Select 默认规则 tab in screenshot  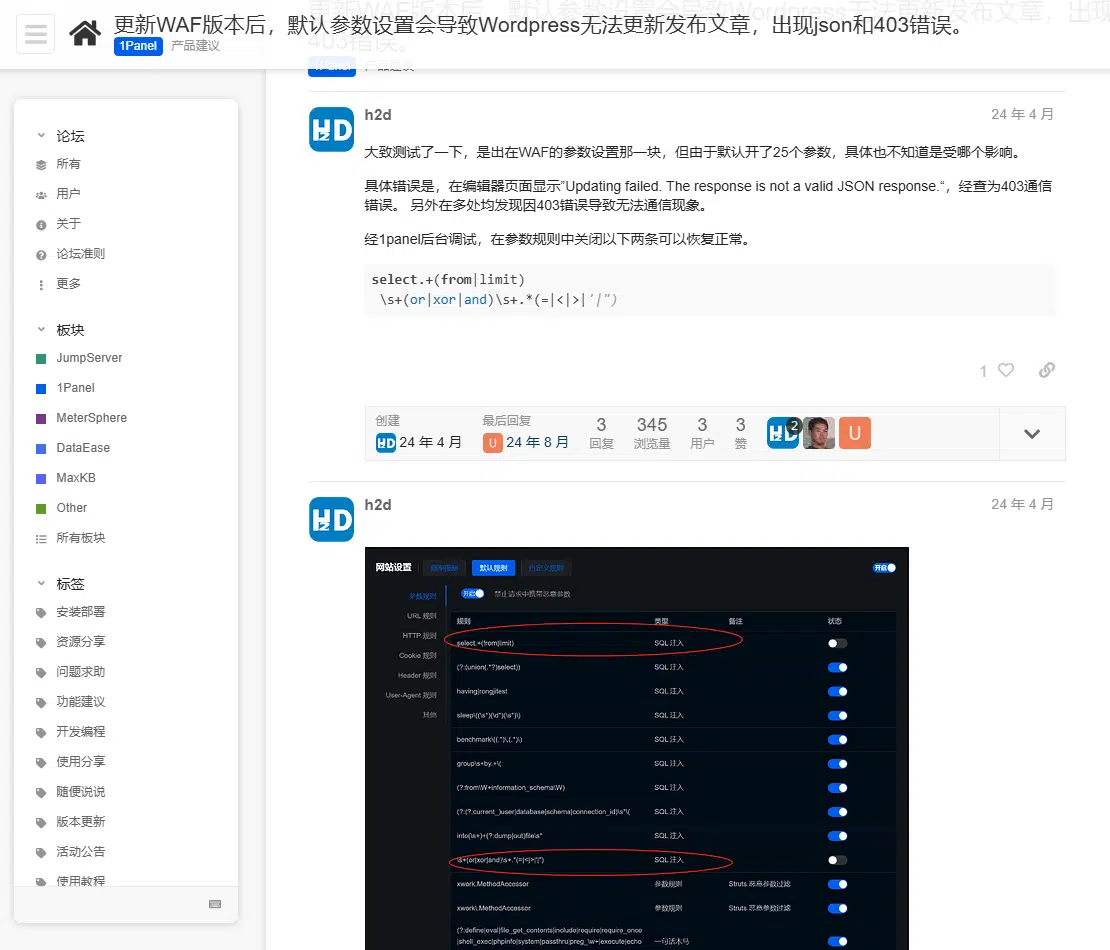click(493, 568)
